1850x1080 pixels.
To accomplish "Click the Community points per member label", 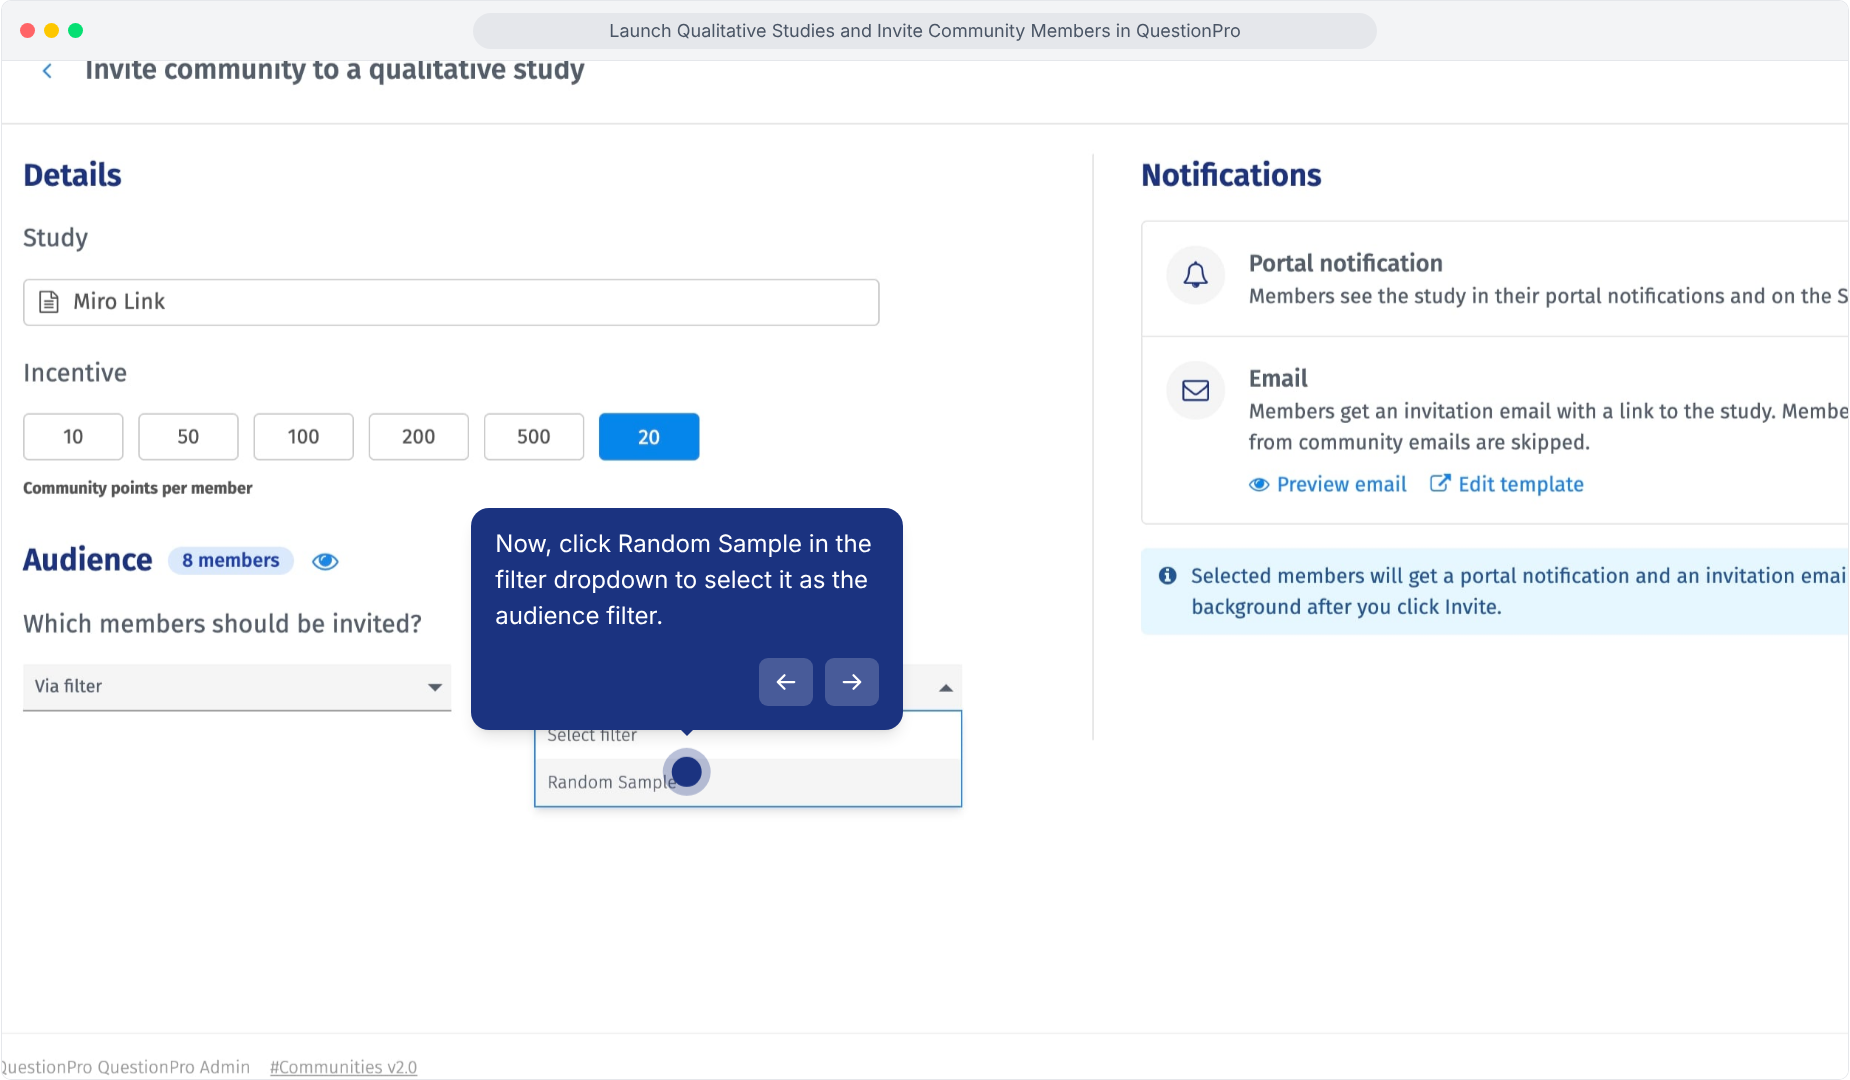I will point(138,488).
